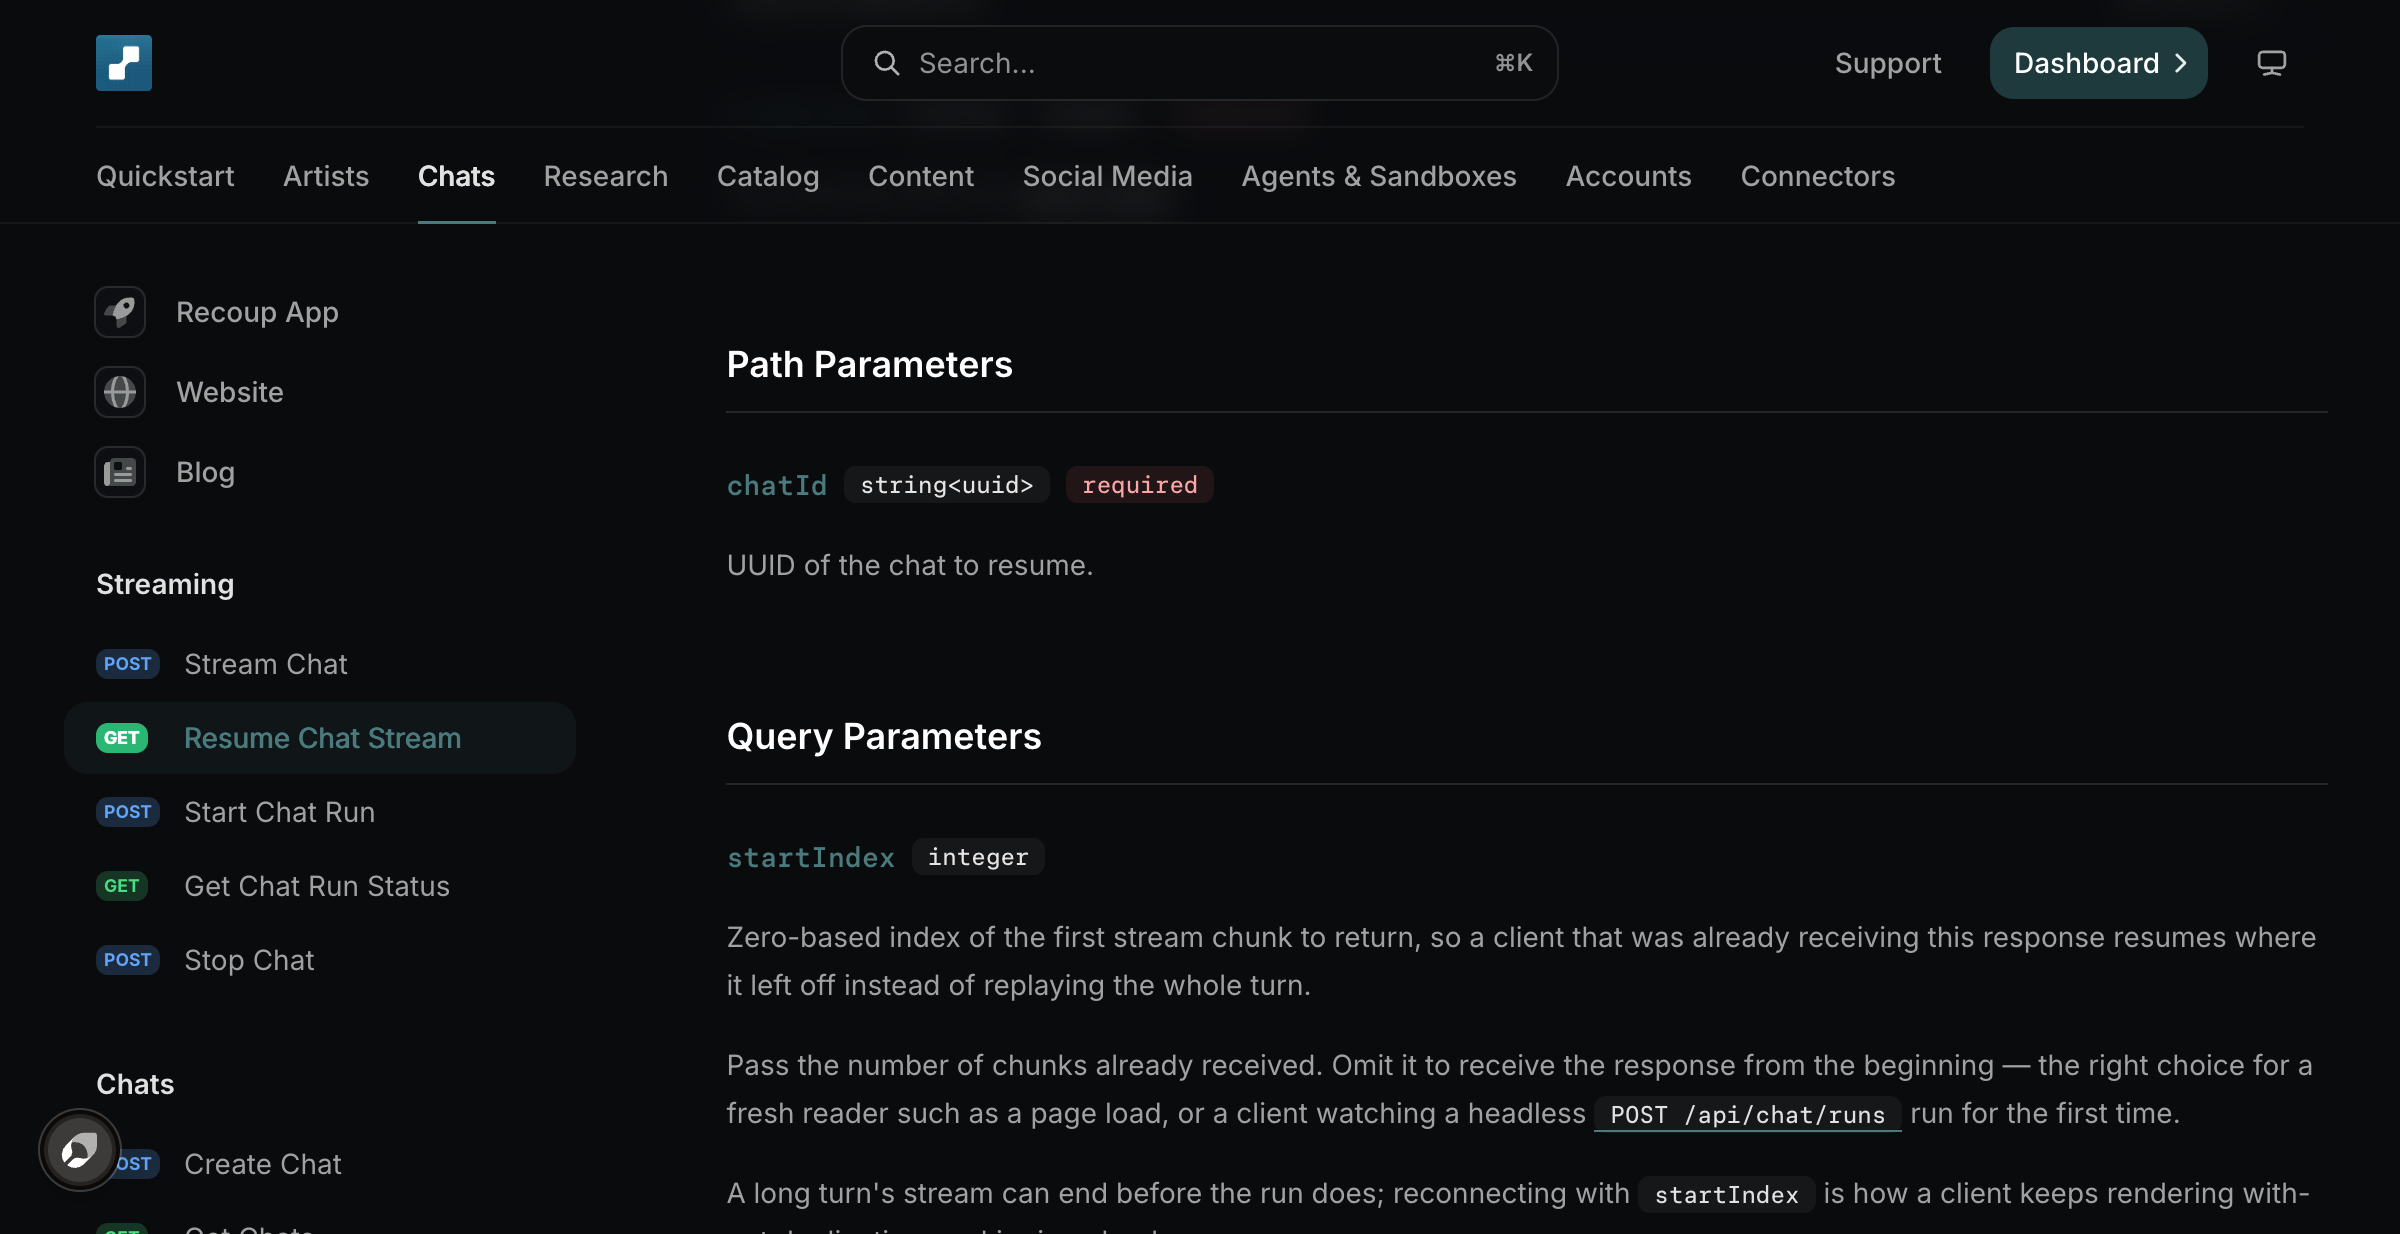Click the startIndex parameter name
This screenshot has width=2400, height=1234.
[x=811, y=857]
